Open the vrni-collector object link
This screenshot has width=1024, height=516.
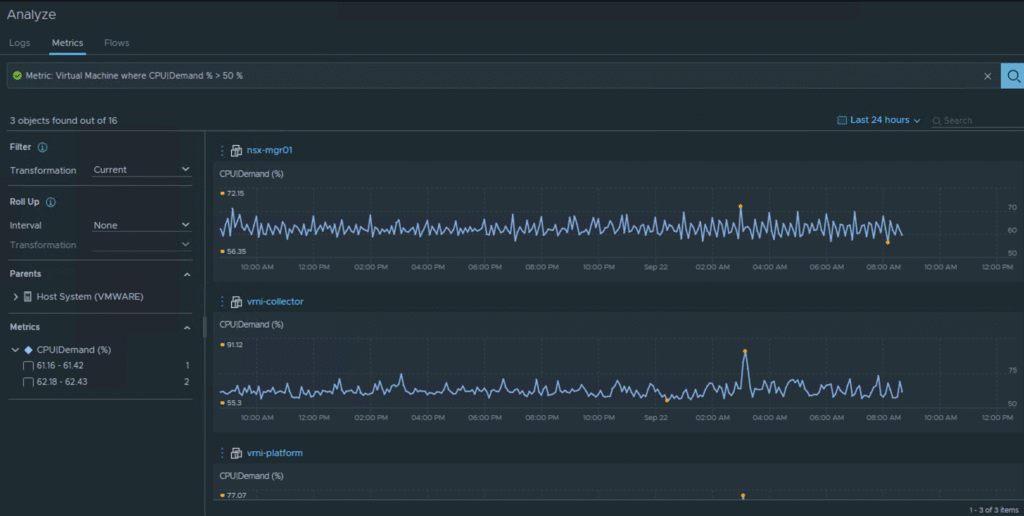pyautogui.click(x=275, y=302)
